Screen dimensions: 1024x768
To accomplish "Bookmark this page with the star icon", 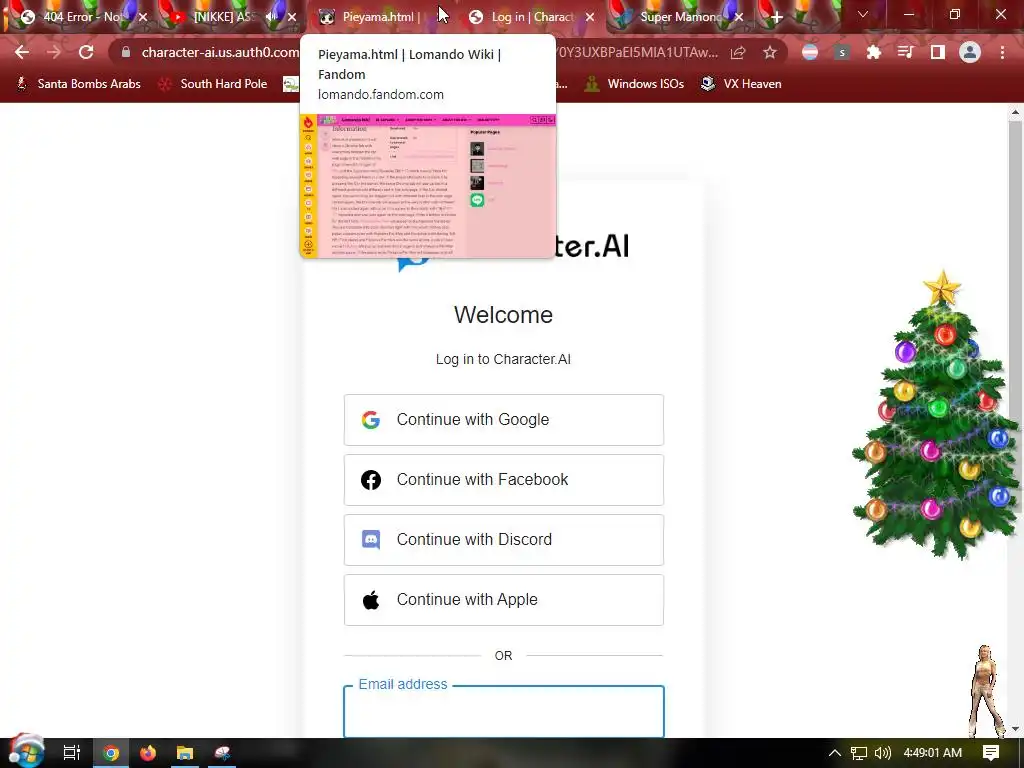I will (x=770, y=52).
